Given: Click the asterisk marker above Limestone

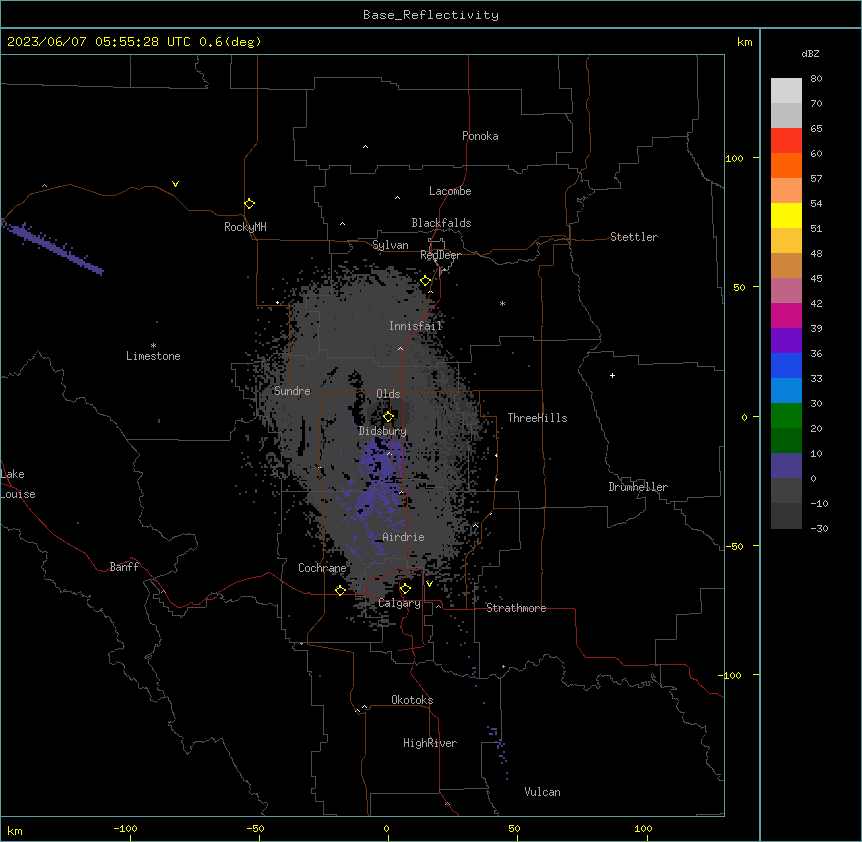Looking at the screenshot, I should point(153,345).
